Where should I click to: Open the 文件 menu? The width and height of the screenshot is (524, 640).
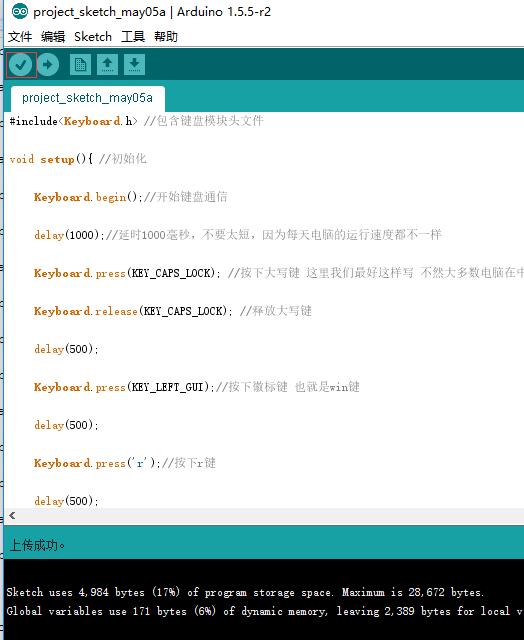[20, 37]
